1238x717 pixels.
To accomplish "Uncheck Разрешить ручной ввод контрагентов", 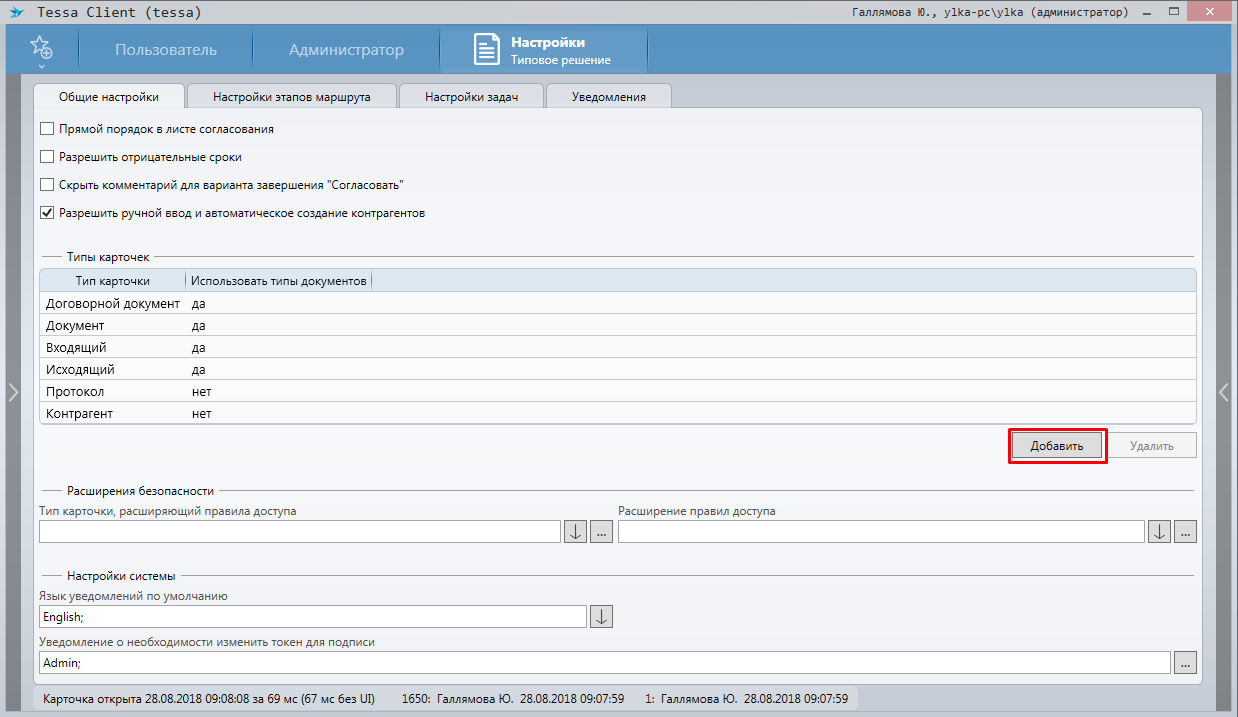I will [x=47, y=213].
